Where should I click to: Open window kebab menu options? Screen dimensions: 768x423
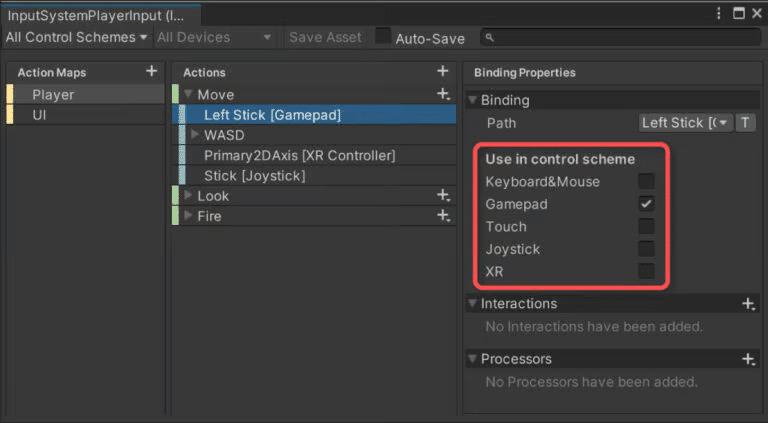[720, 14]
